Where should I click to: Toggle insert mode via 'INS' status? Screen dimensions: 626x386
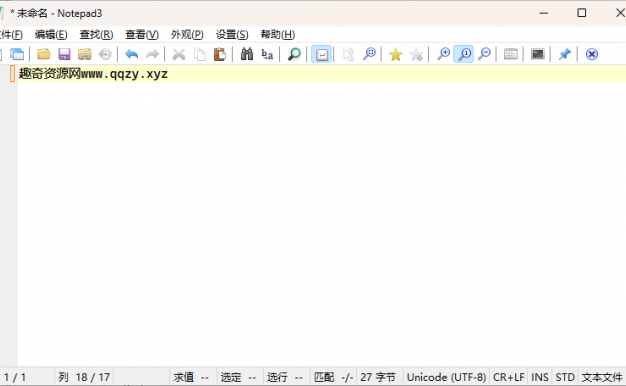540,377
